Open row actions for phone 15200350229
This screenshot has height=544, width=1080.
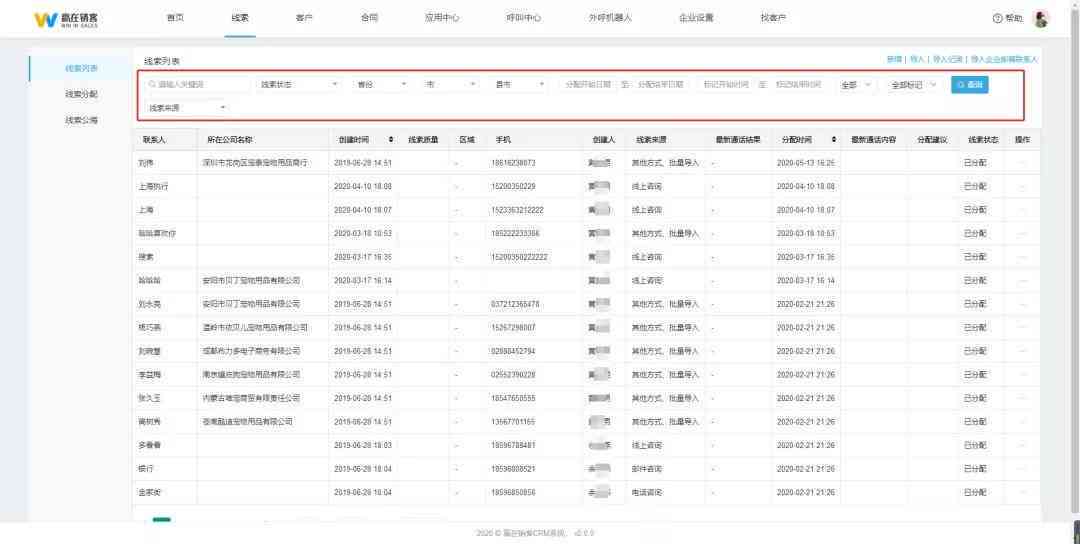coord(1022,187)
